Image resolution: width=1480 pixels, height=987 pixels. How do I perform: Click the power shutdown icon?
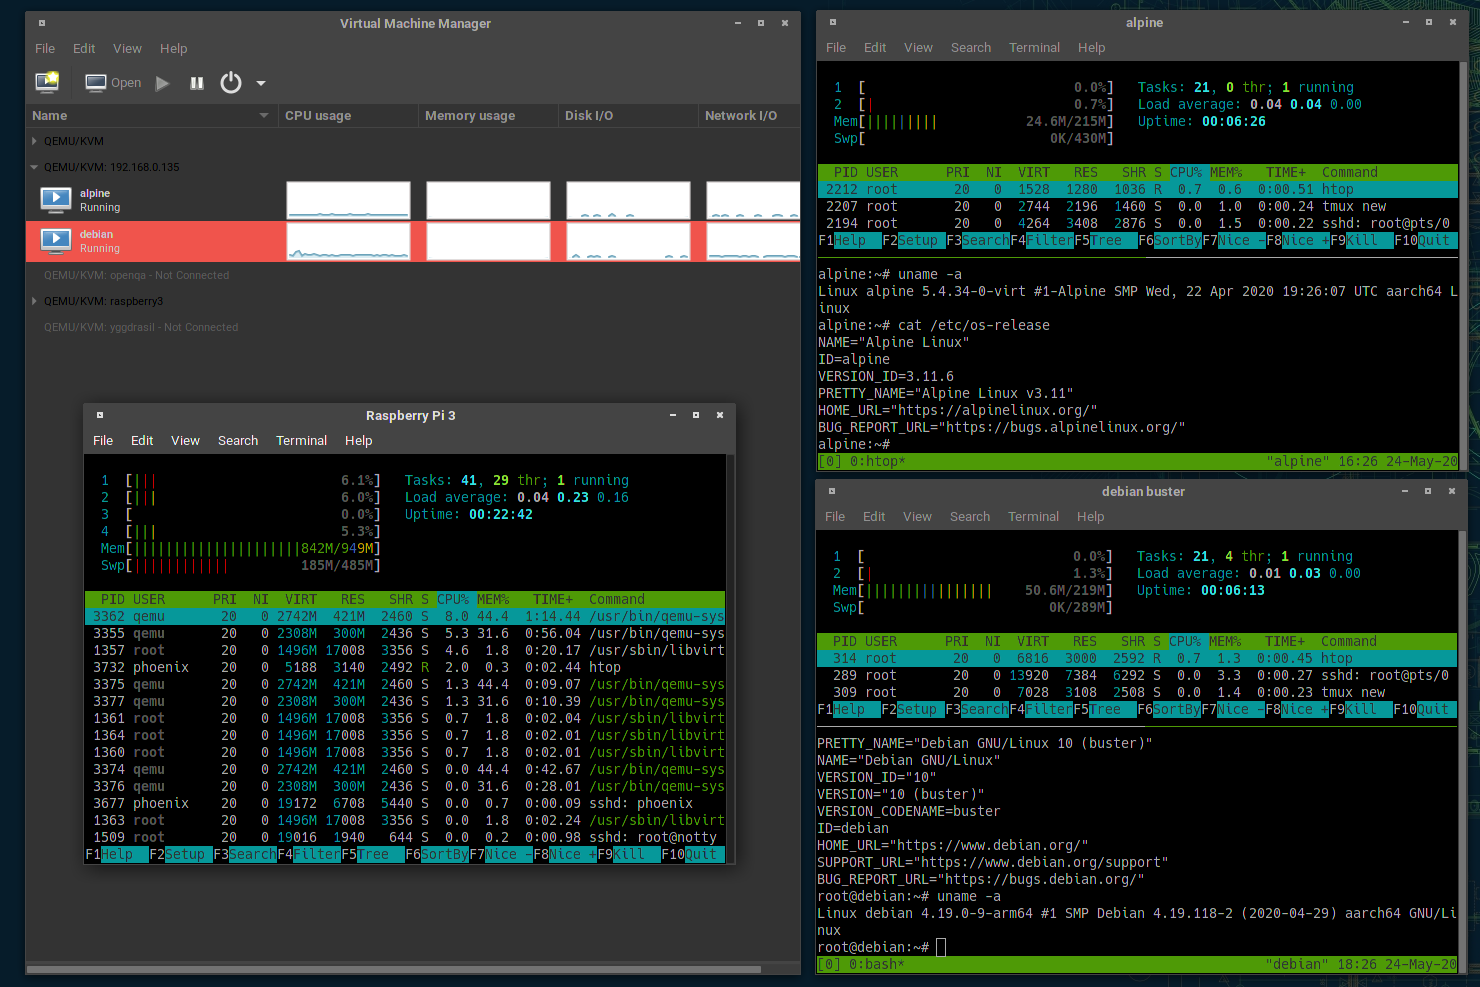coord(231,83)
